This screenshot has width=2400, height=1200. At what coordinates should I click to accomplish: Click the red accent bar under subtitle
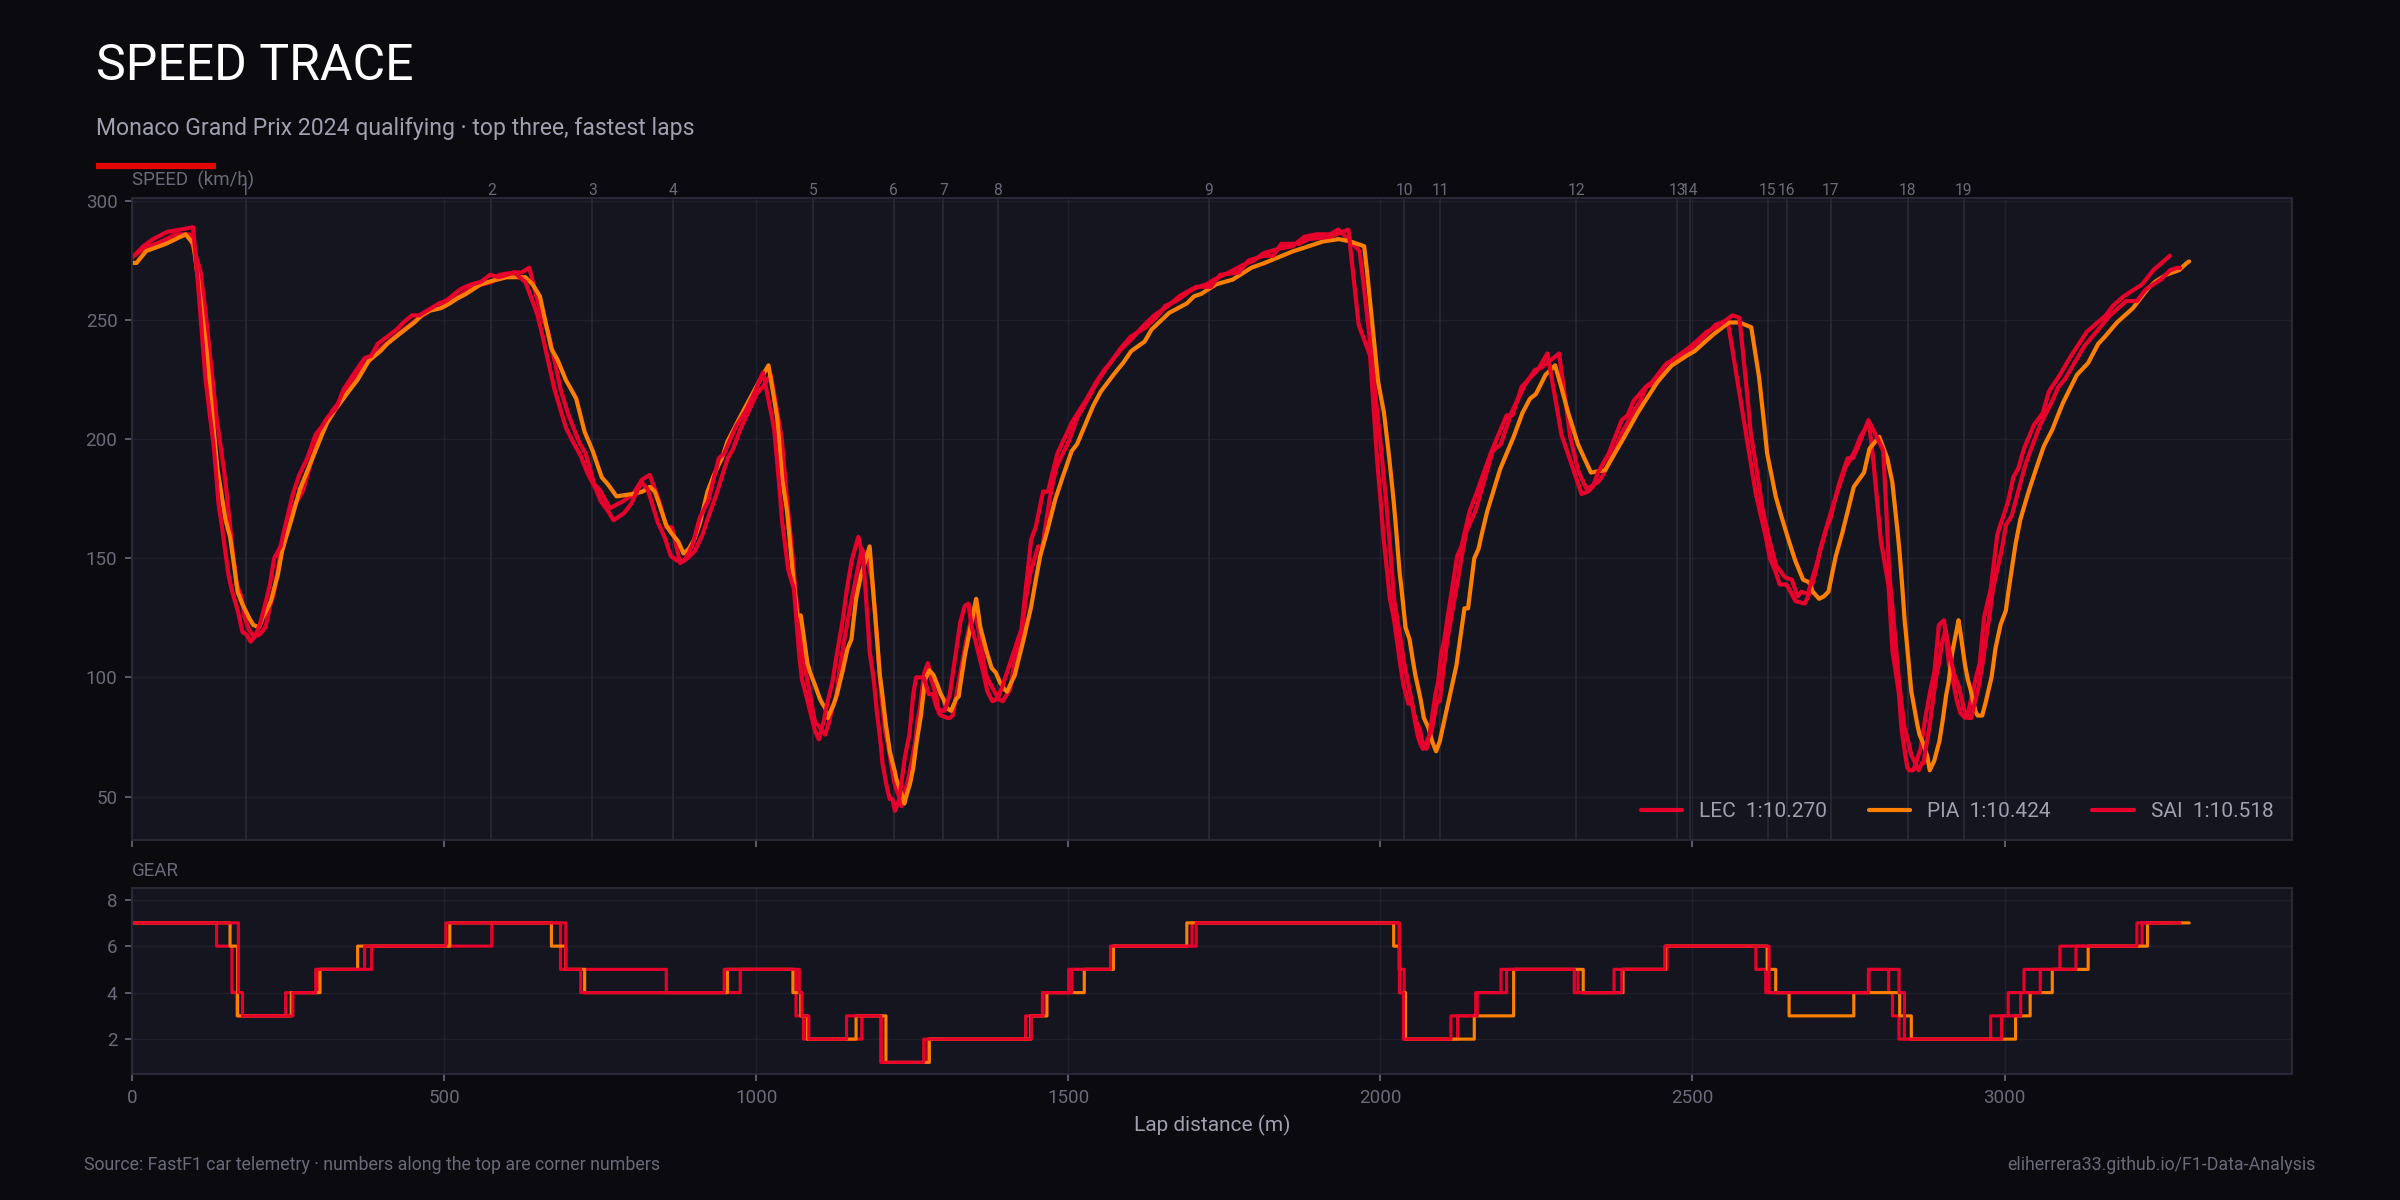(x=156, y=165)
